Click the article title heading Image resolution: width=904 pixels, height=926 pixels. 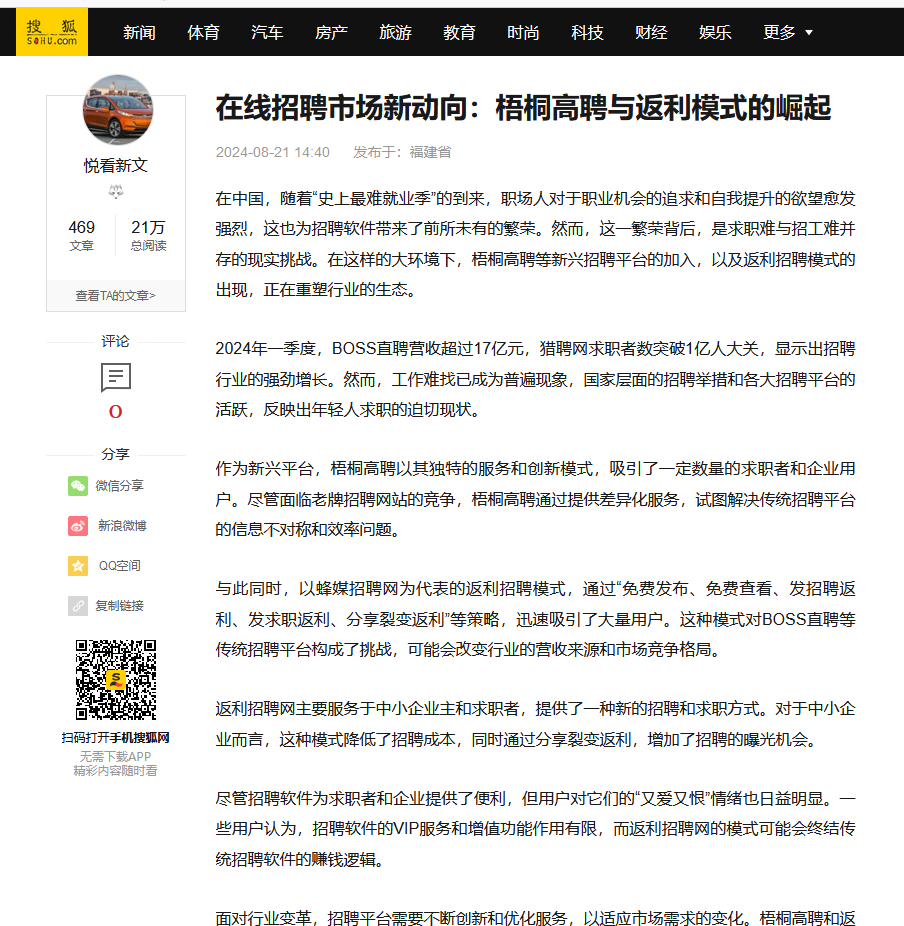pos(523,108)
